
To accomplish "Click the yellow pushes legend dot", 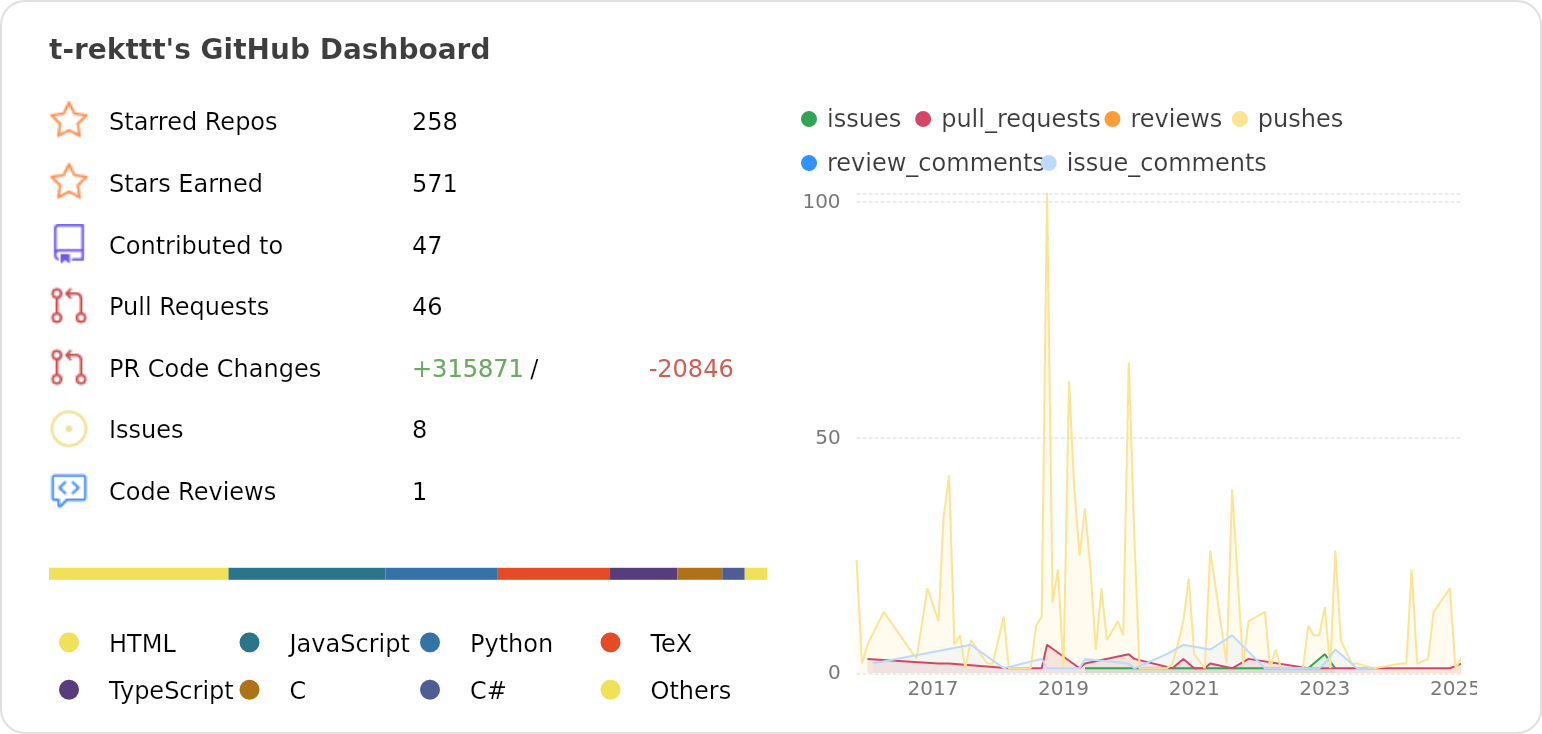I will click(1240, 119).
